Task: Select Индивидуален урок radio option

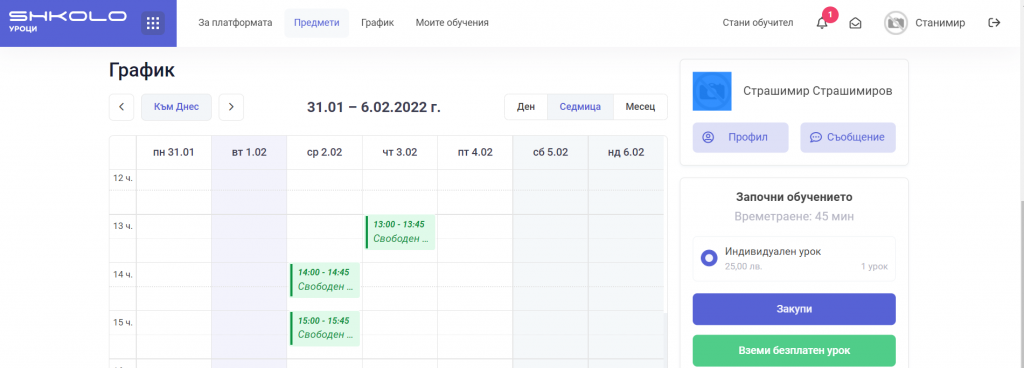Action: pos(709,258)
